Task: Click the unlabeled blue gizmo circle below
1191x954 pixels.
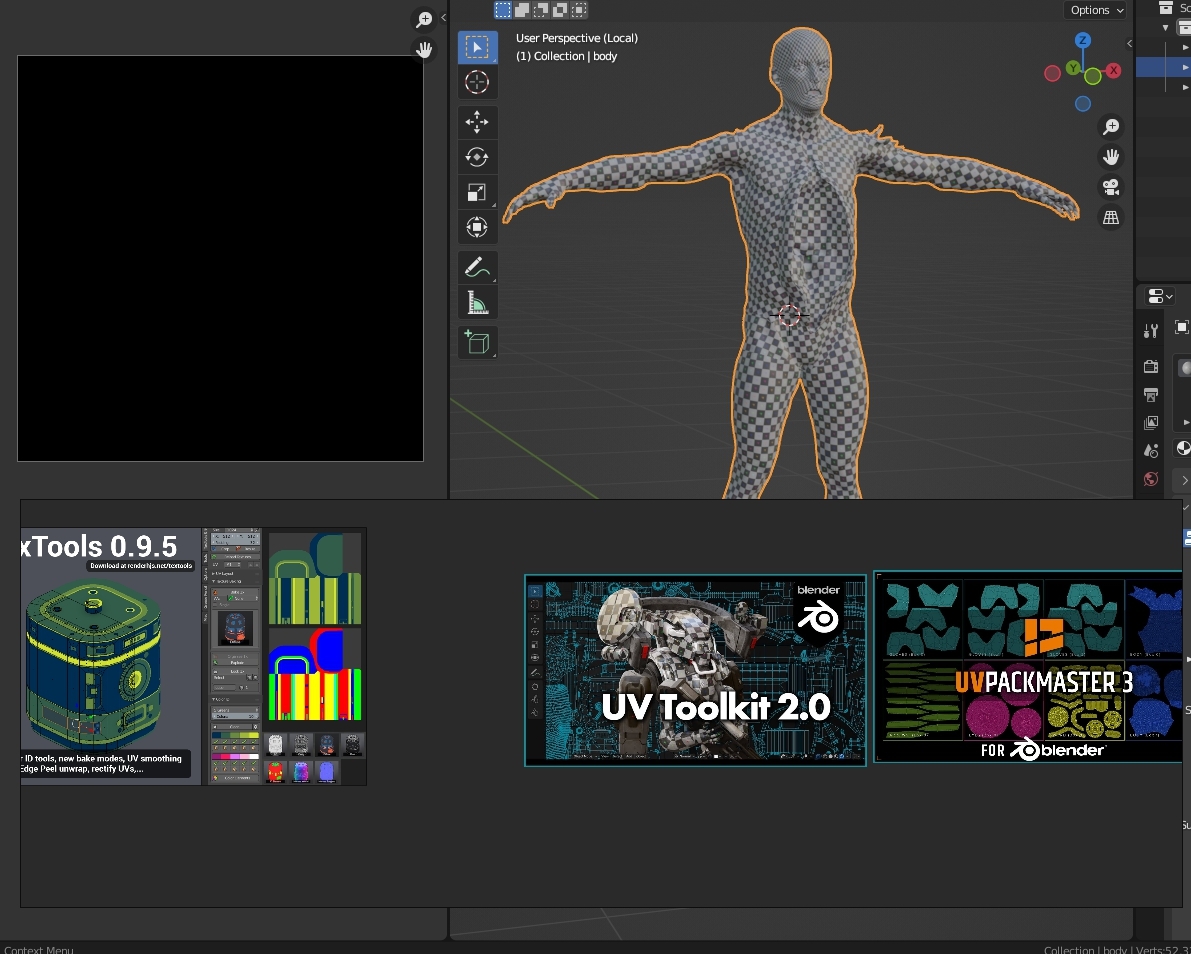Action: coord(1083,104)
